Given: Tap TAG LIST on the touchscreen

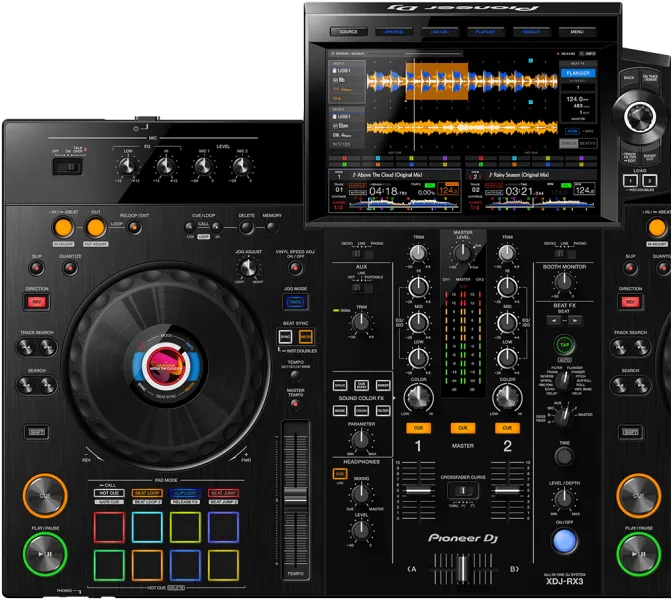Looking at the screenshot, I should 440,32.
